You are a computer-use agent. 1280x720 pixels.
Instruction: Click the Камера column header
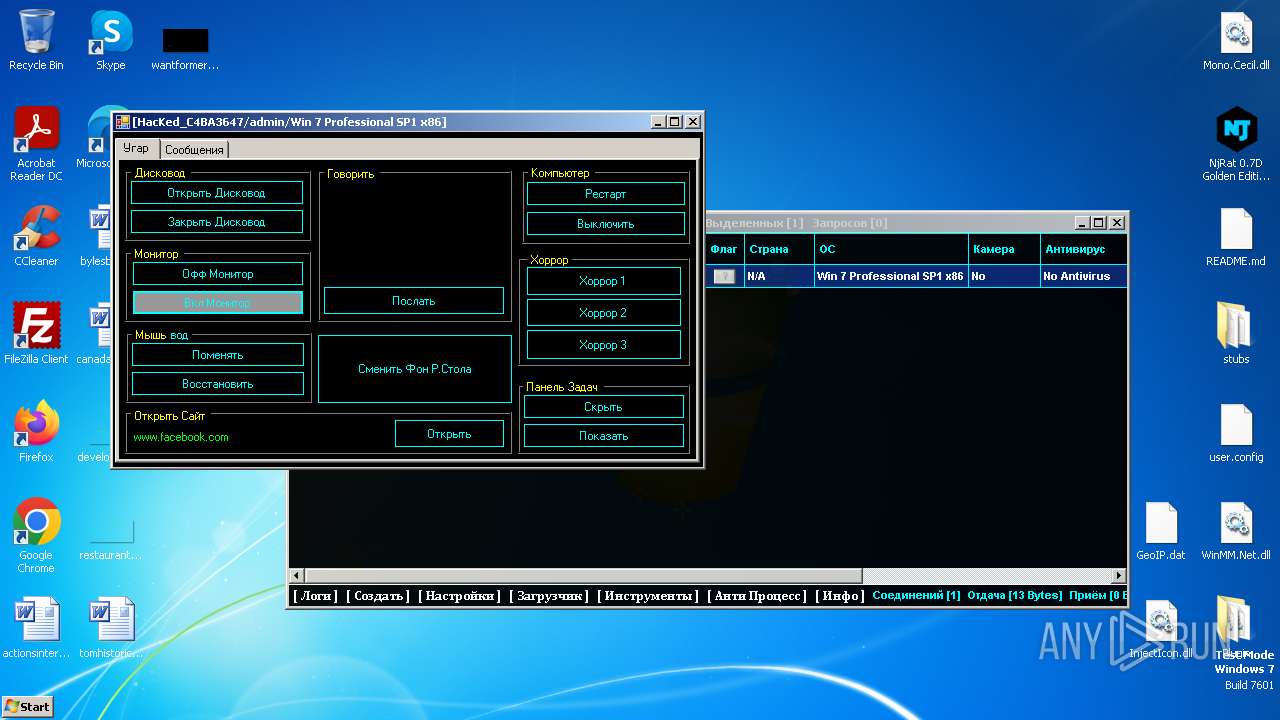1003,249
